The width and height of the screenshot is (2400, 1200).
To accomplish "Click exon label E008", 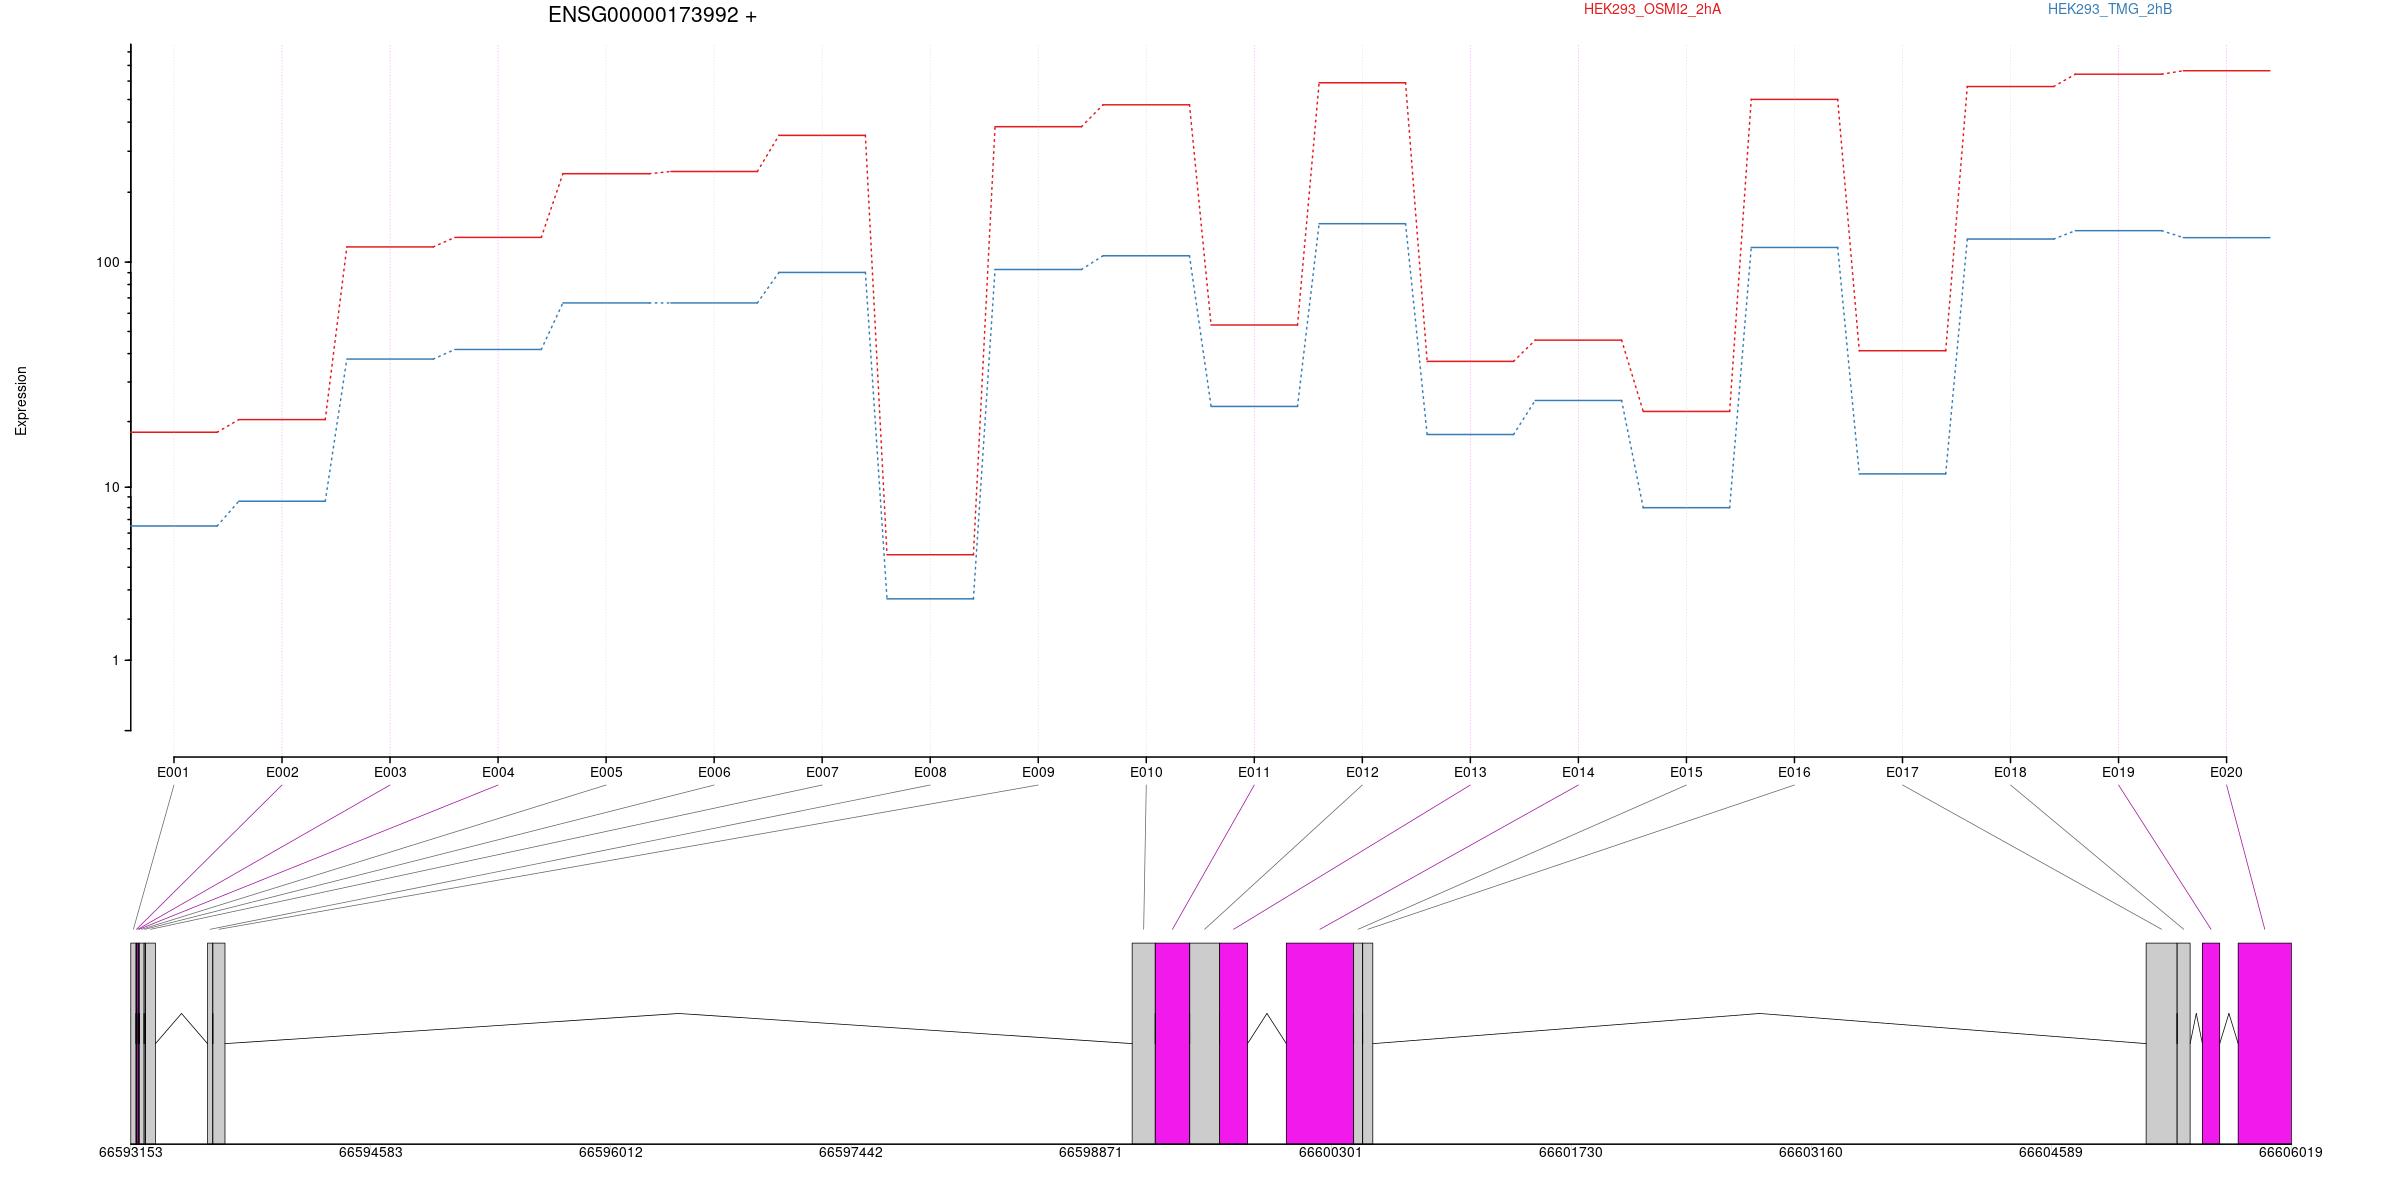I will (930, 772).
